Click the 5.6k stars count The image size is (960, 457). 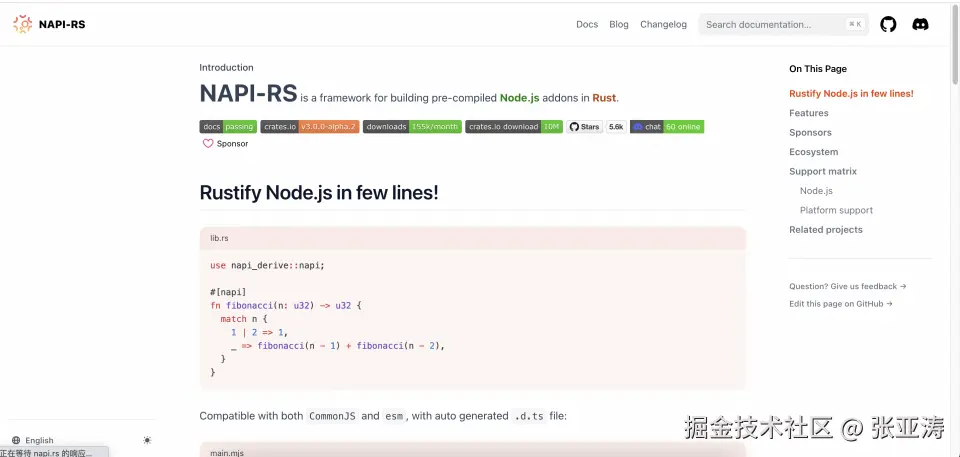[x=616, y=127]
